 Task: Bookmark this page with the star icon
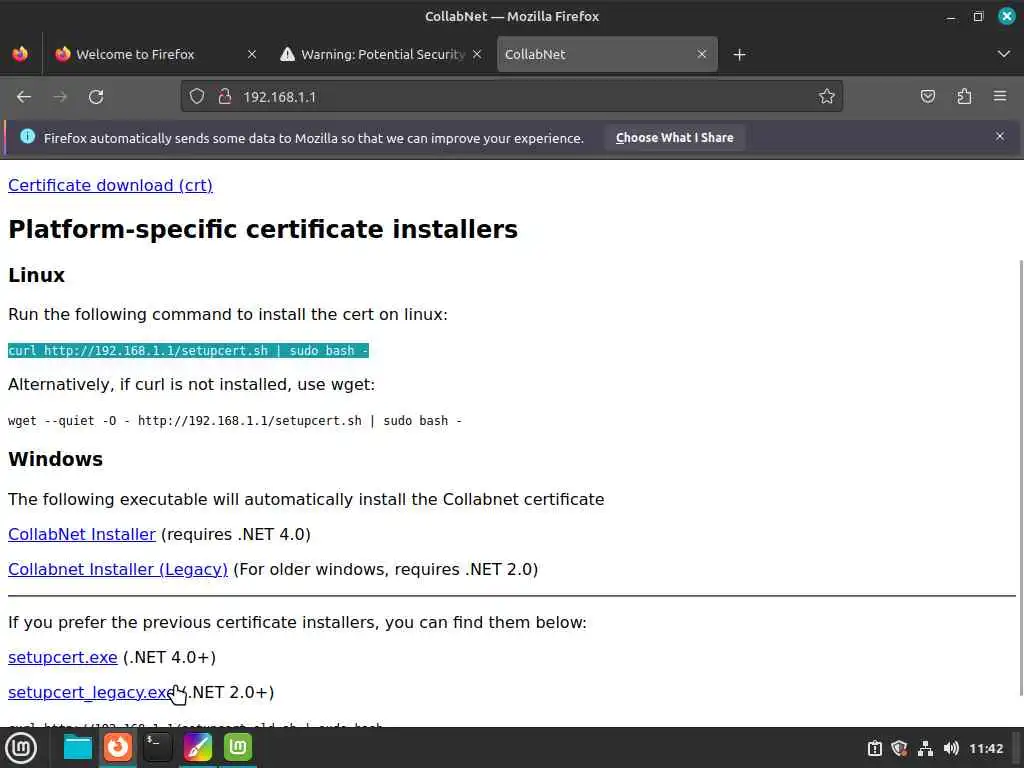coord(827,97)
